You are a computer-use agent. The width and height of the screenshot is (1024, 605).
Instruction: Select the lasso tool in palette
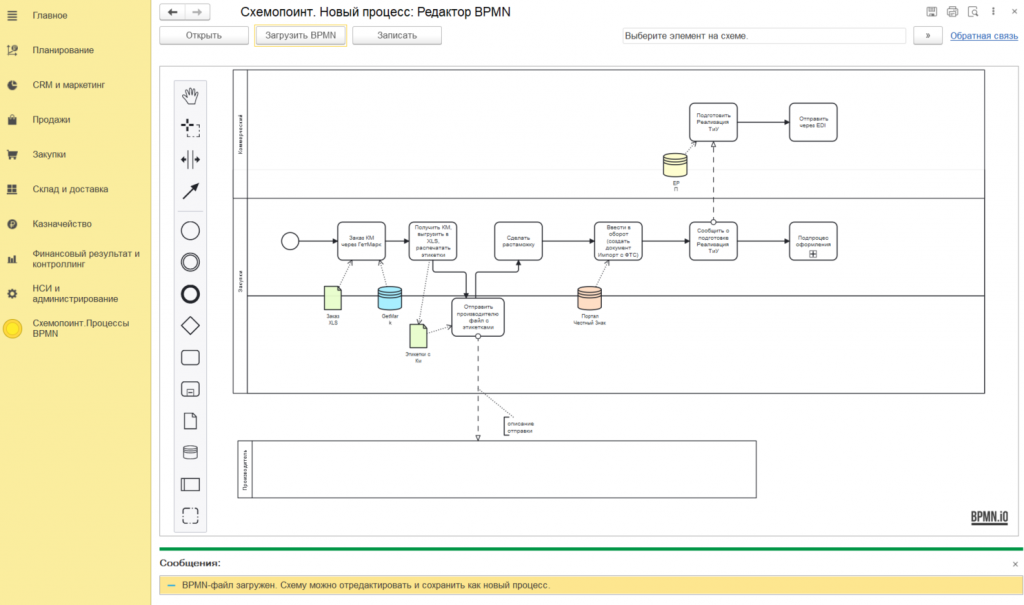tap(190, 127)
